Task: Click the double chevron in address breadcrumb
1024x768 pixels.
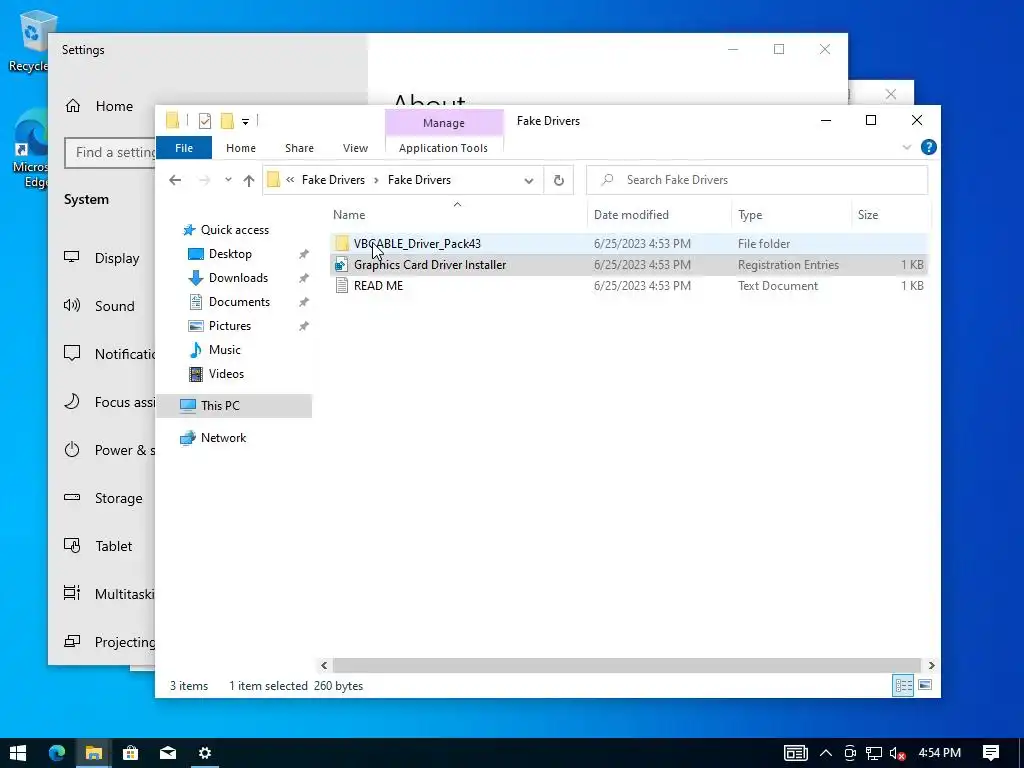Action: (x=290, y=180)
